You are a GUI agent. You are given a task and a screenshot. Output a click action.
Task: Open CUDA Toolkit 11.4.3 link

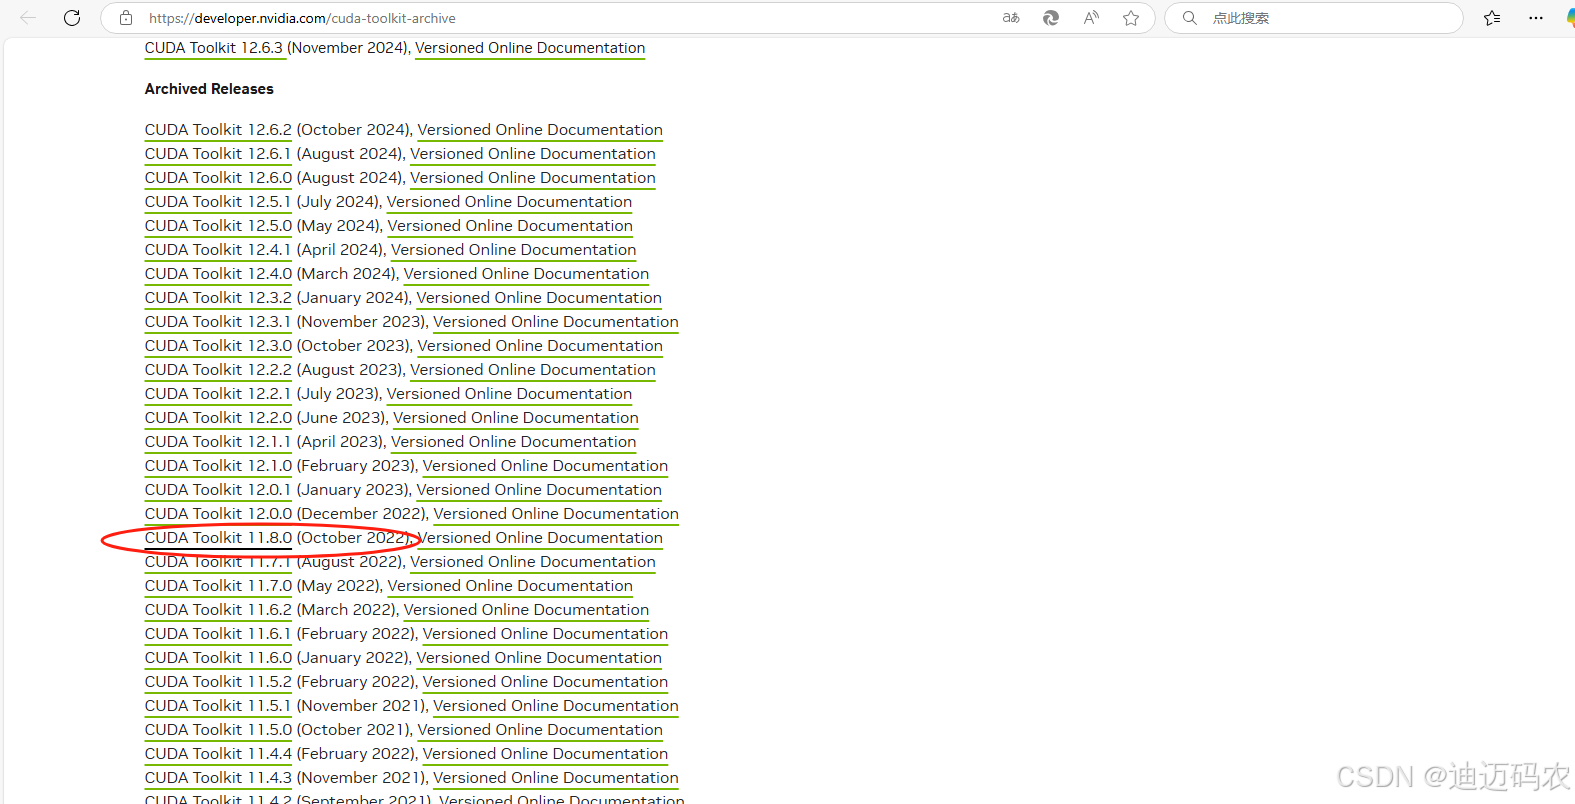coord(218,778)
